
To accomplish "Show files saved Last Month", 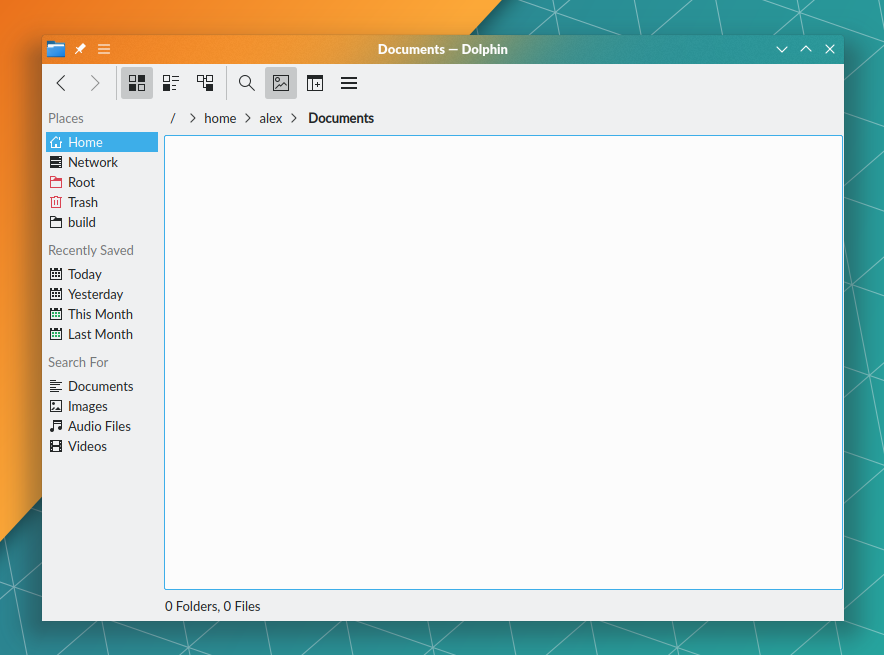I will 102,334.
